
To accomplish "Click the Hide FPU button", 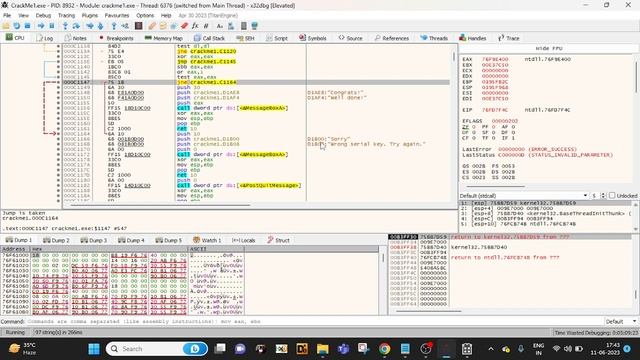I will point(549,48).
